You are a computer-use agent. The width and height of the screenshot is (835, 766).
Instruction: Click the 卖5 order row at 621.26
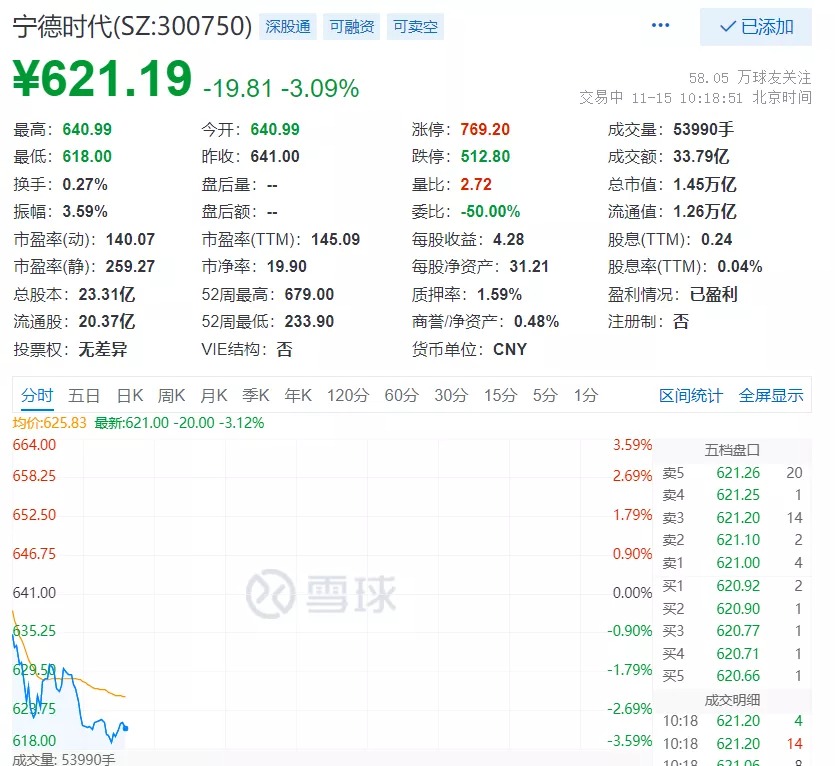(732, 473)
